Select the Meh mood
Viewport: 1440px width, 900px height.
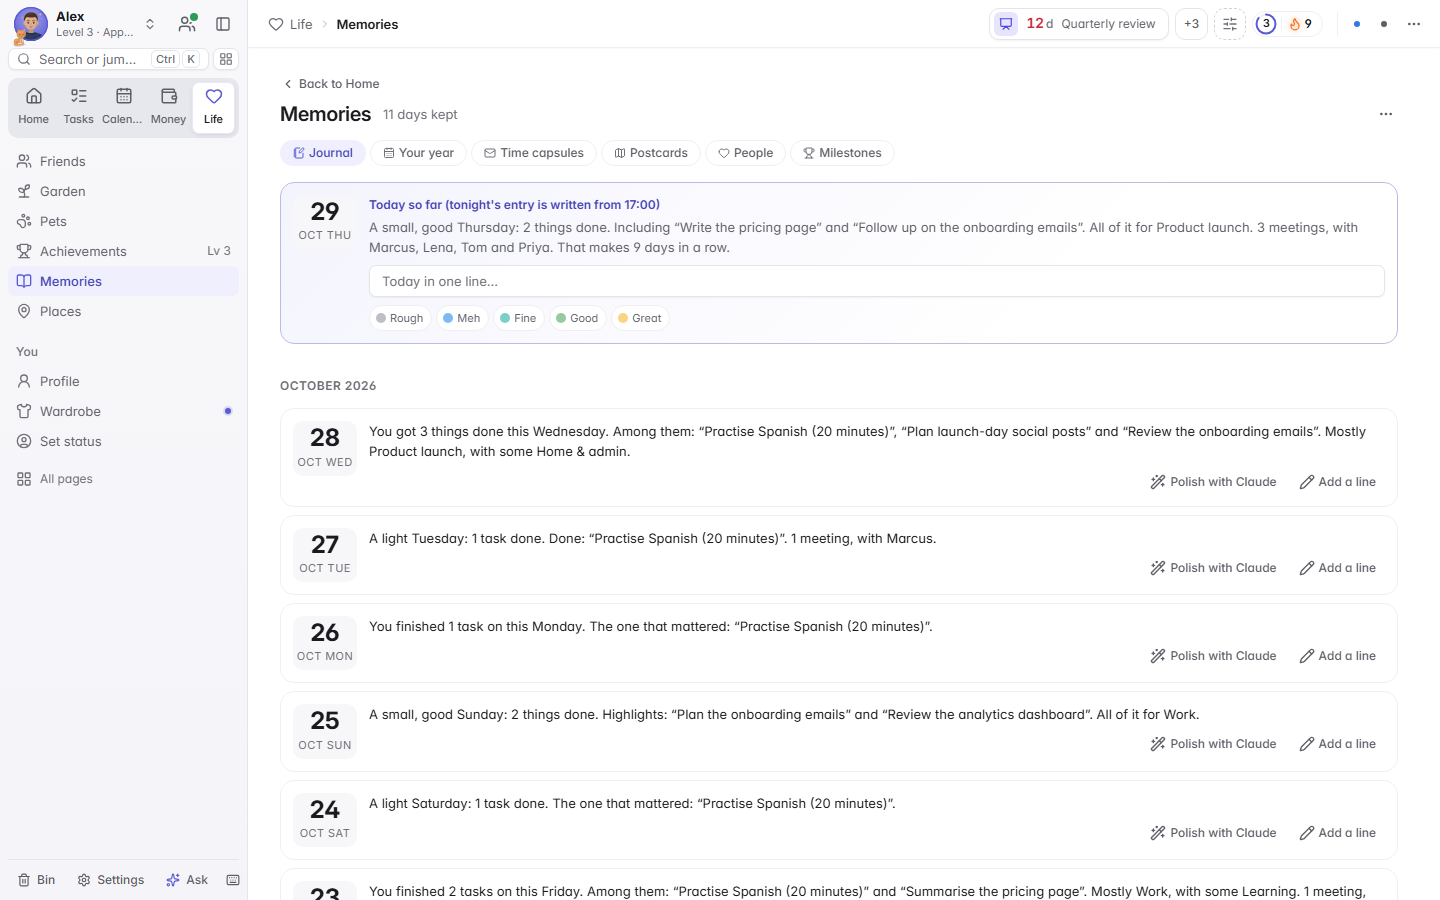point(462,318)
